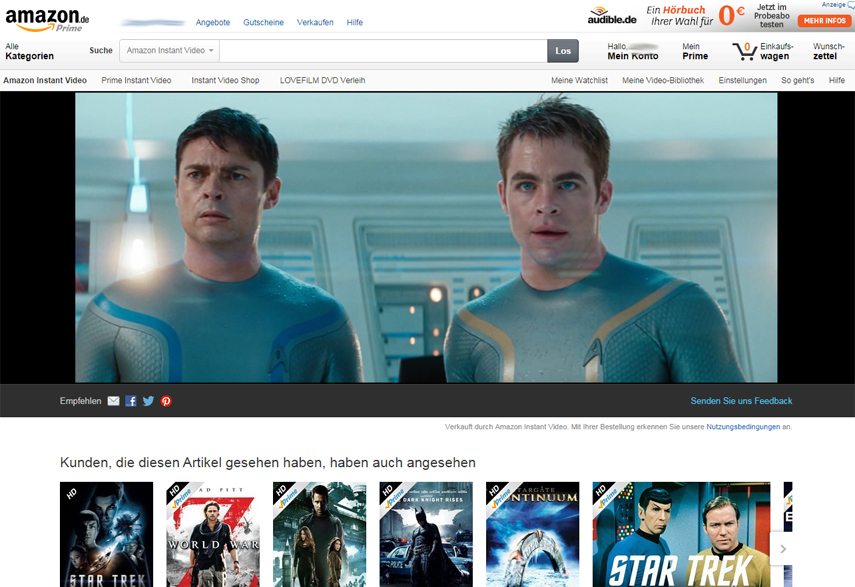Open Hilfe in the top navigation
Viewport: 855px width, 587px height.
(354, 22)
